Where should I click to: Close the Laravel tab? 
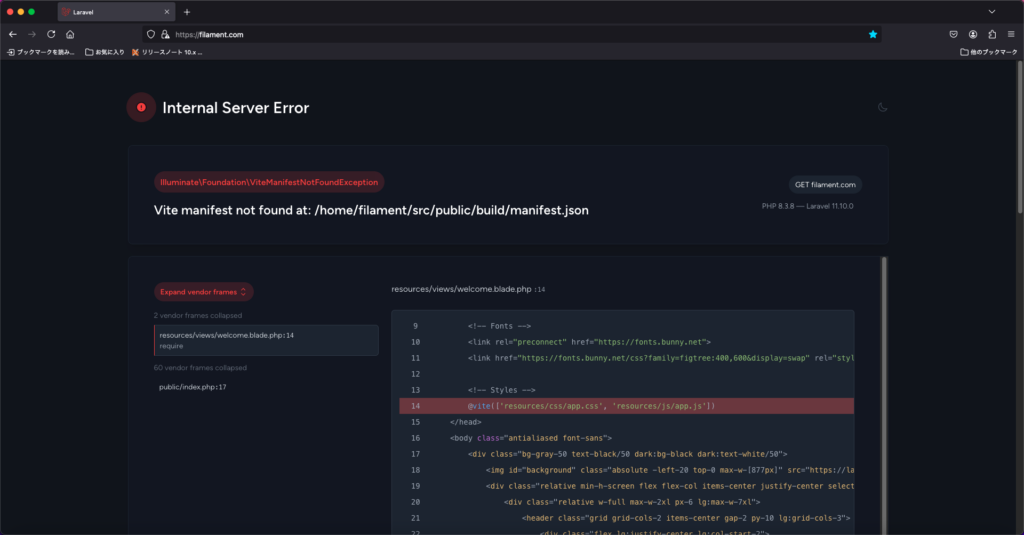click(x=167, y=12)
